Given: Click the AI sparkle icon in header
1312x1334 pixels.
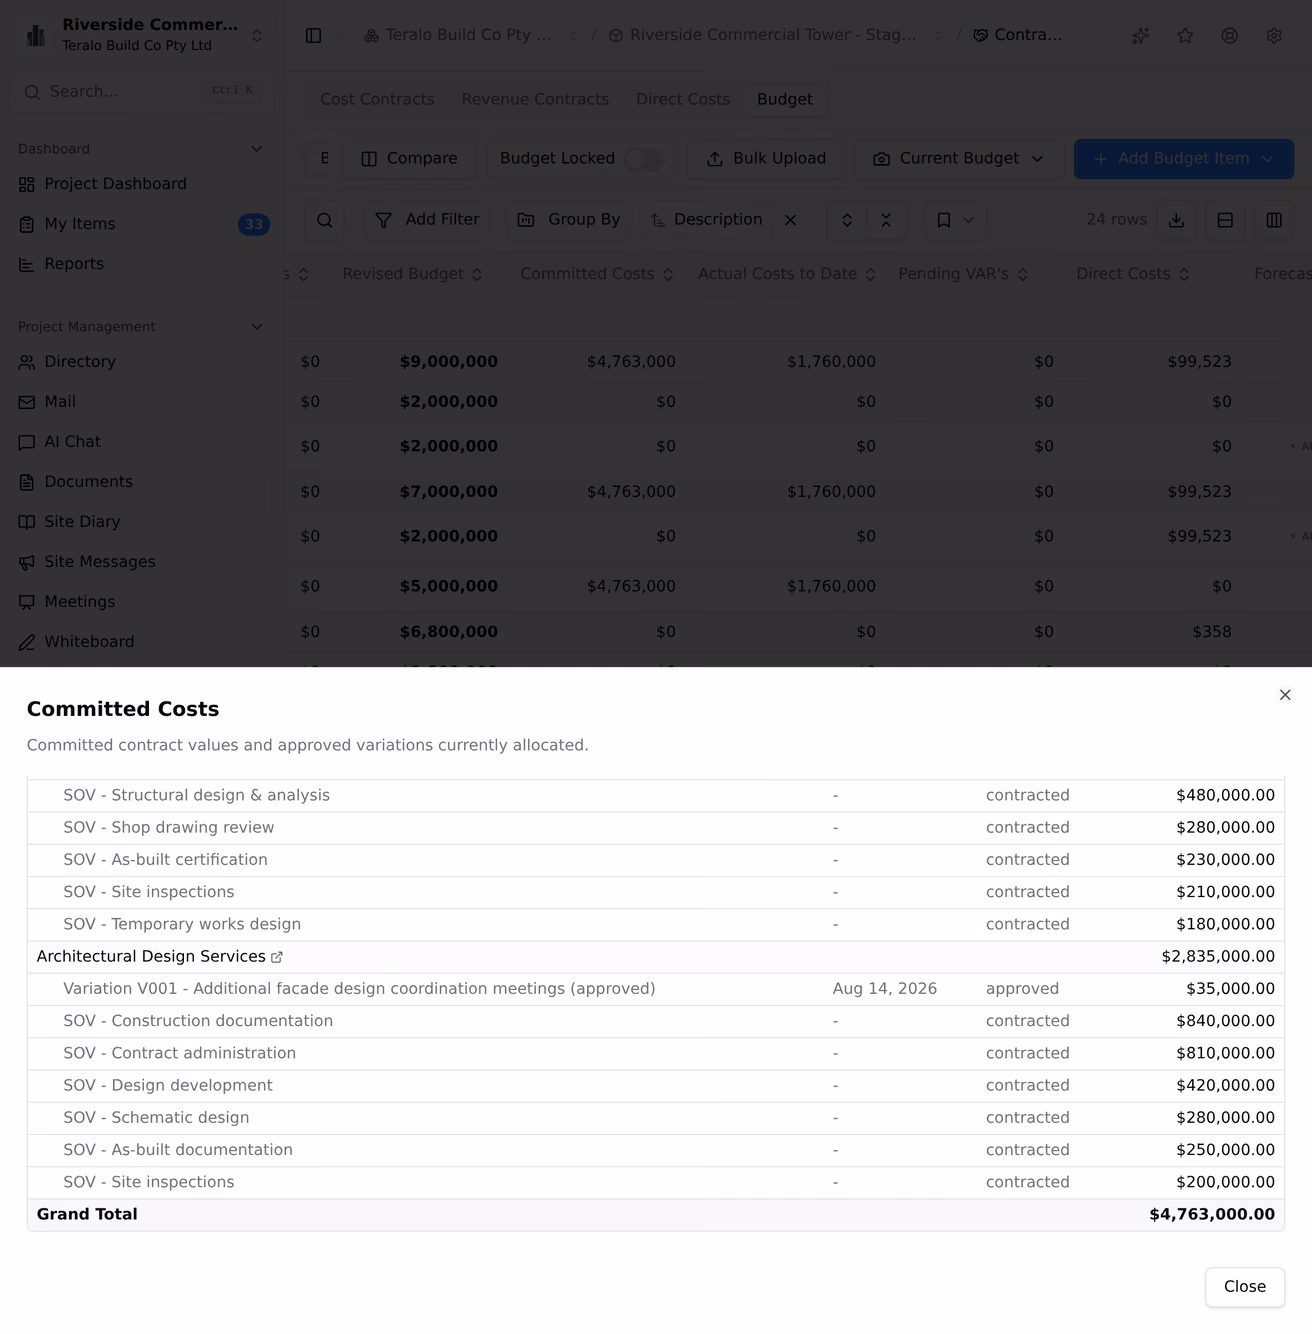Looking at the screenshot, I should (1140, 35).
